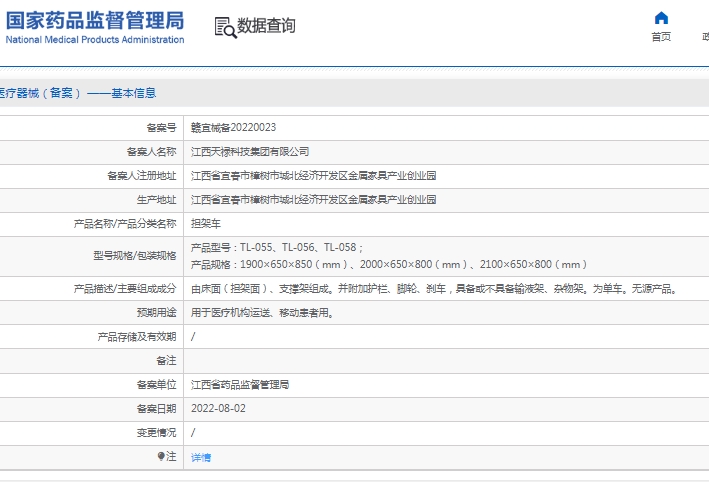Click National Medical Products Administration English text
This screenshot has width=709, height=482.
coord(95,40)
